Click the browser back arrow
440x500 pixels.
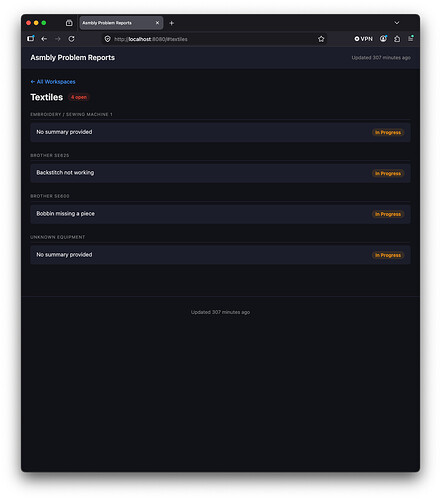[x=44, y=39]
